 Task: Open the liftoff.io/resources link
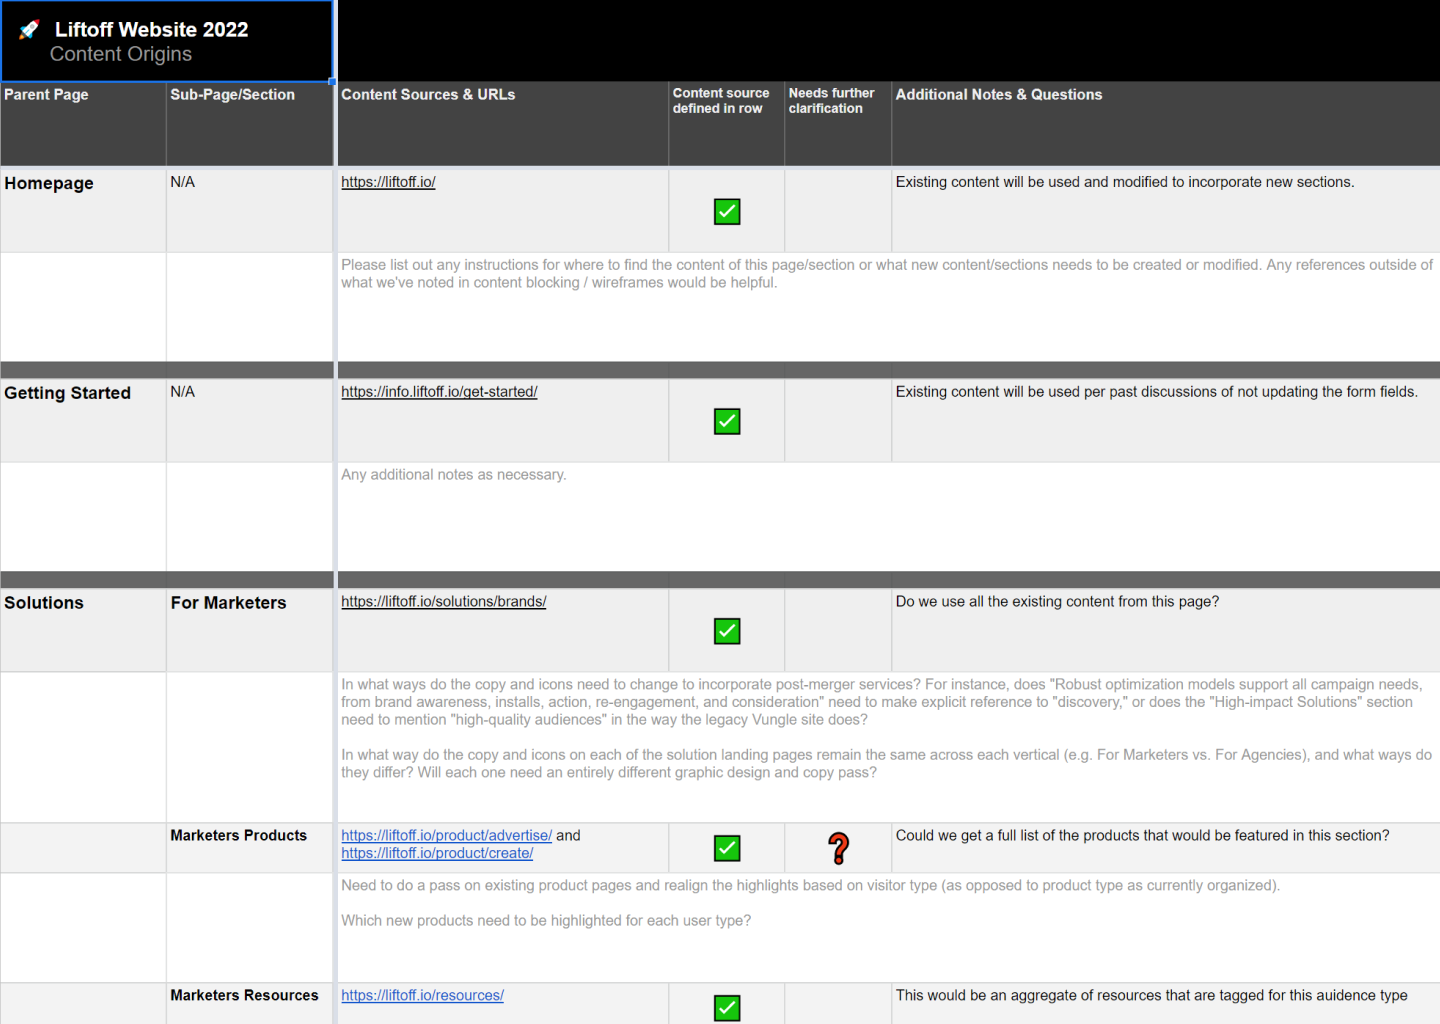pos(422,996)
